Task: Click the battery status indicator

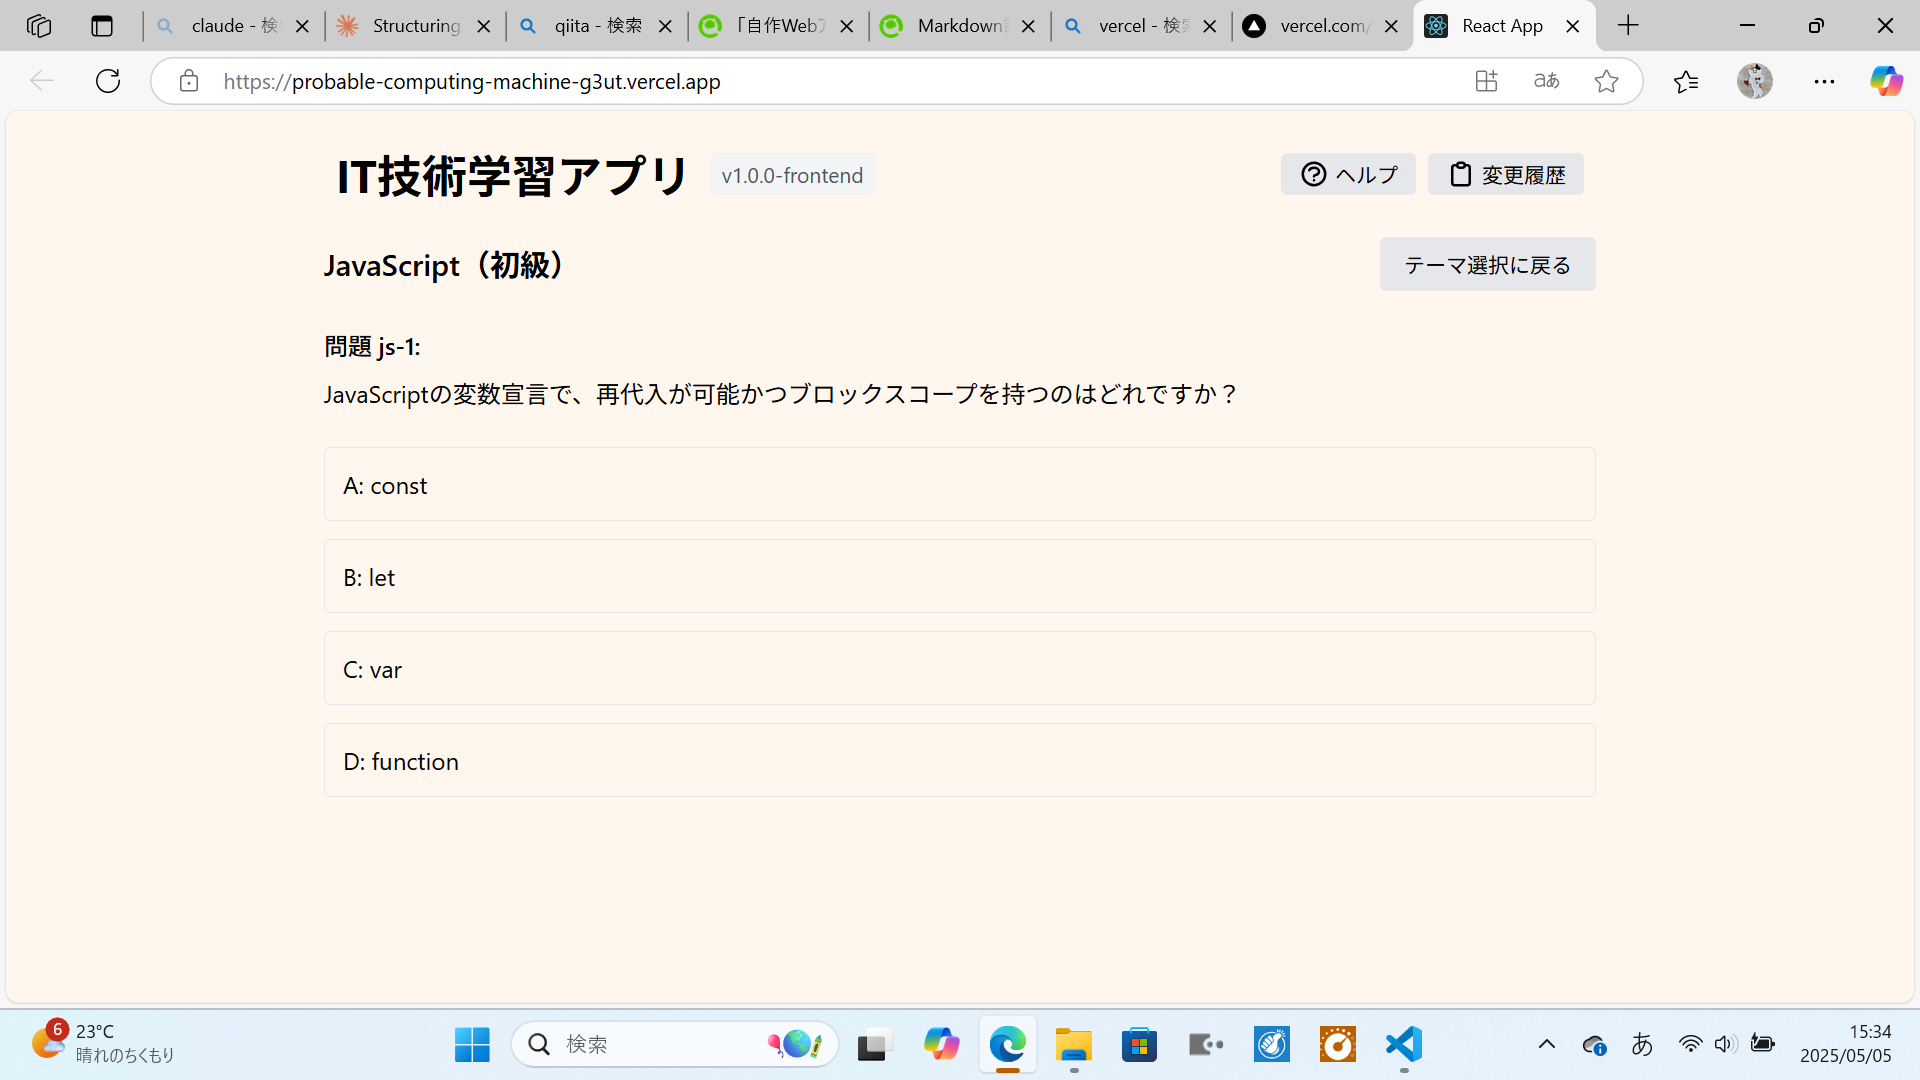Action: coord(1763,1044)
